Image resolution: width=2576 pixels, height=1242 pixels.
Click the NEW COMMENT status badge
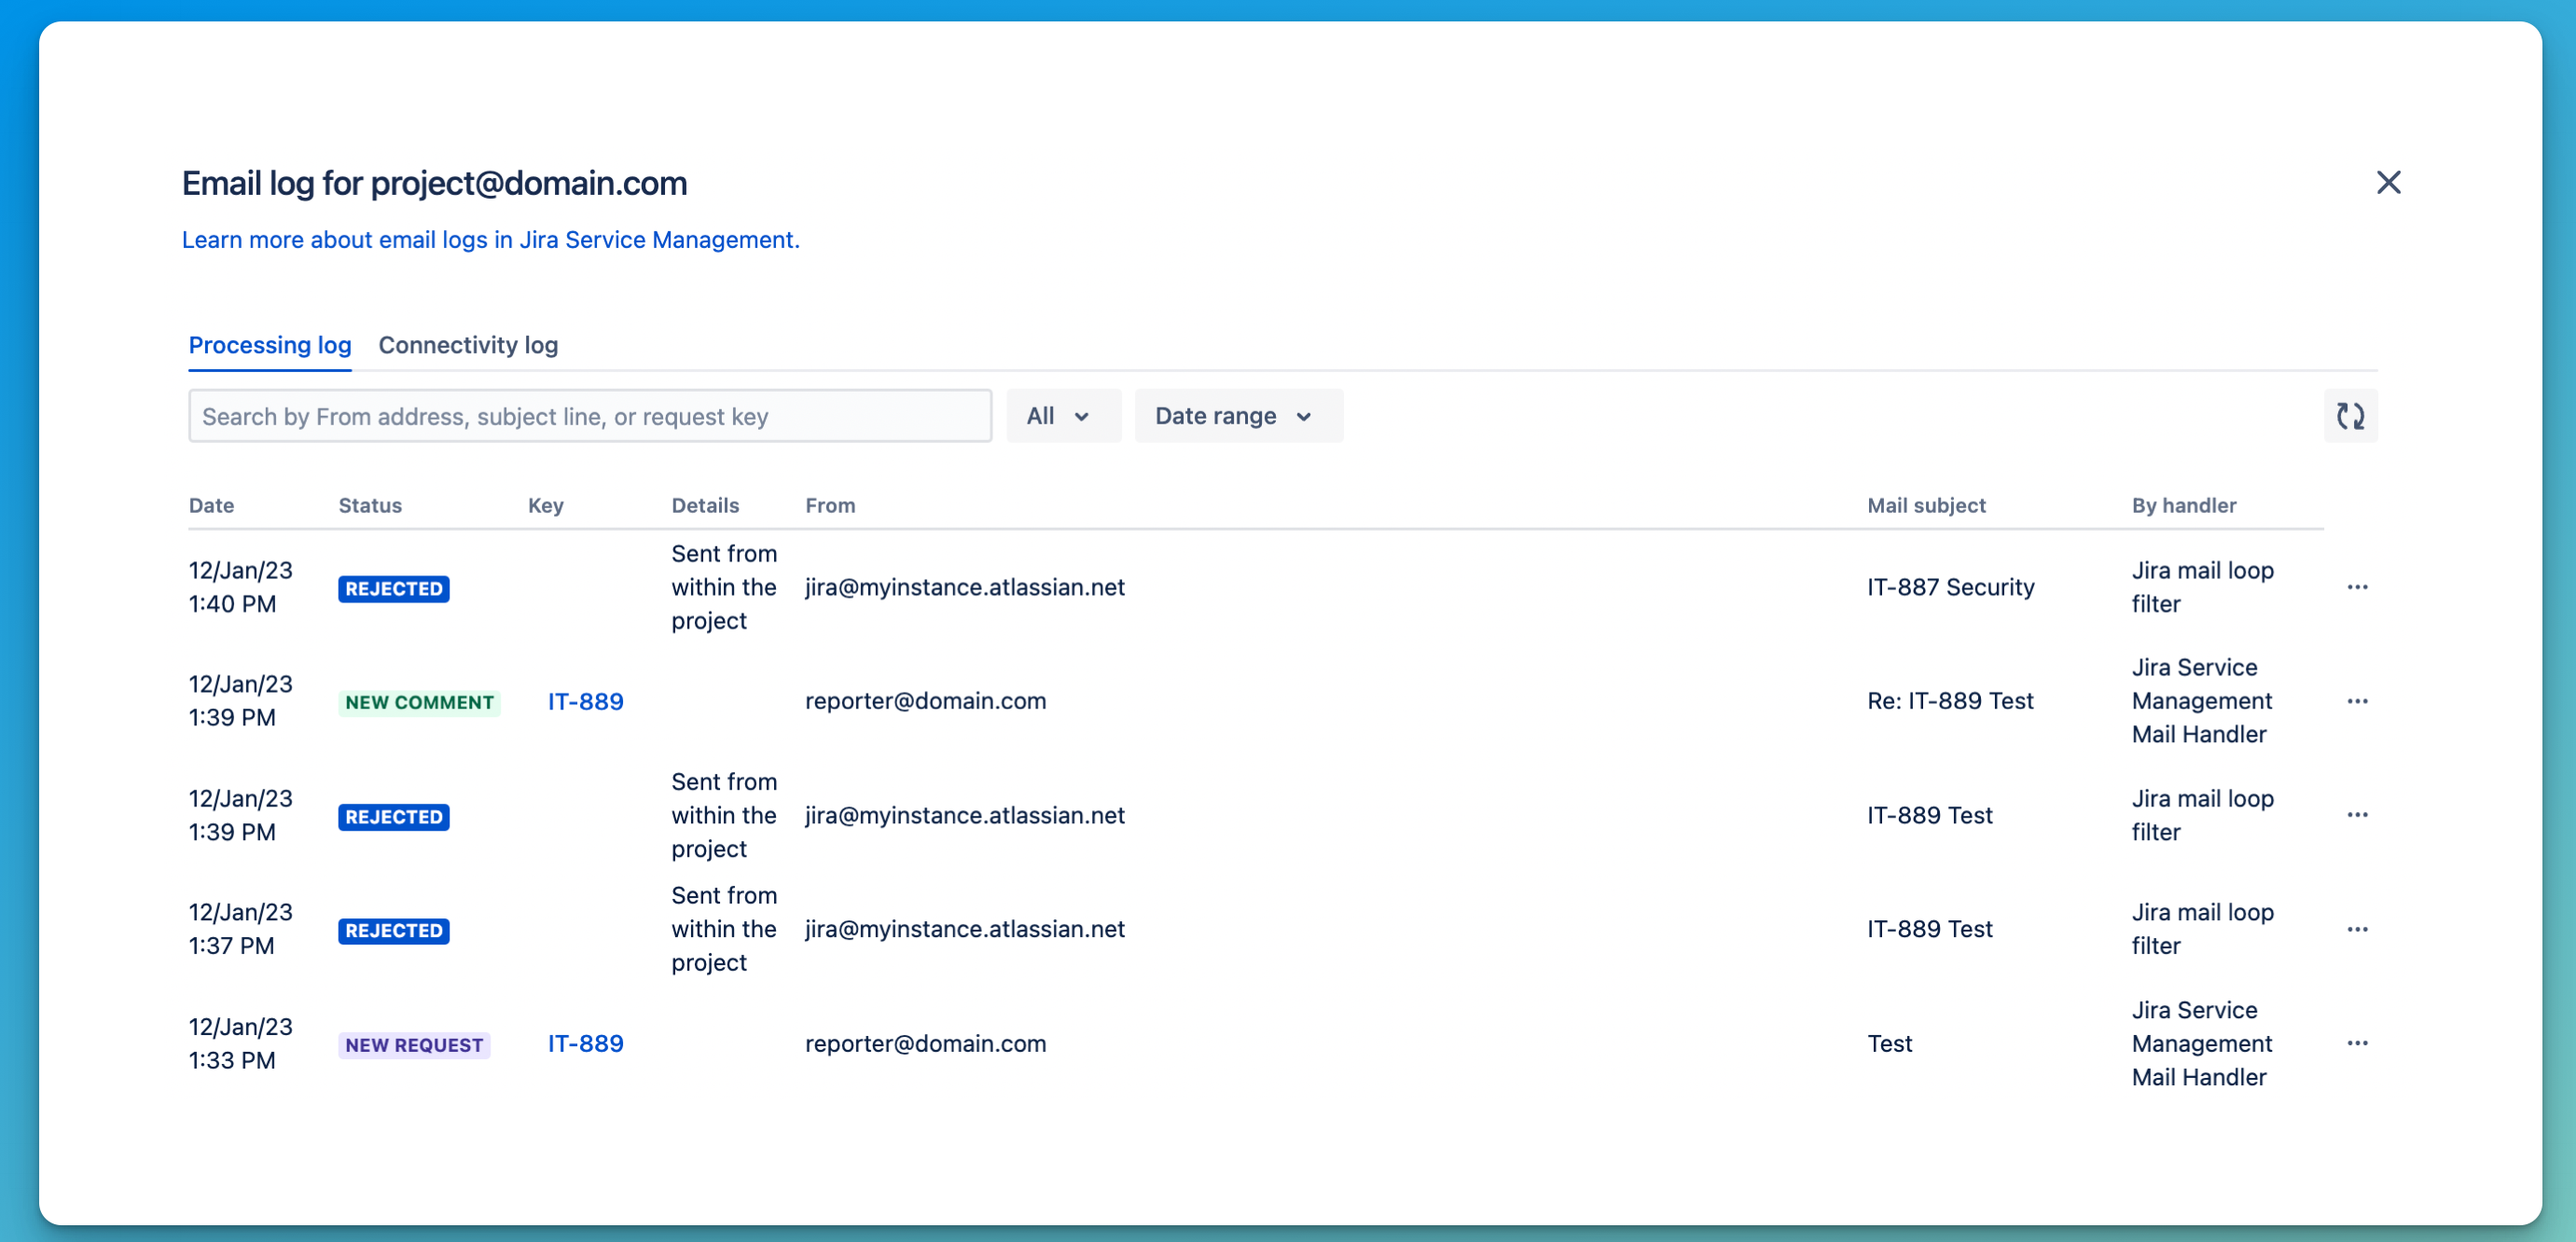pyautogui.click(x=419, y=701)
